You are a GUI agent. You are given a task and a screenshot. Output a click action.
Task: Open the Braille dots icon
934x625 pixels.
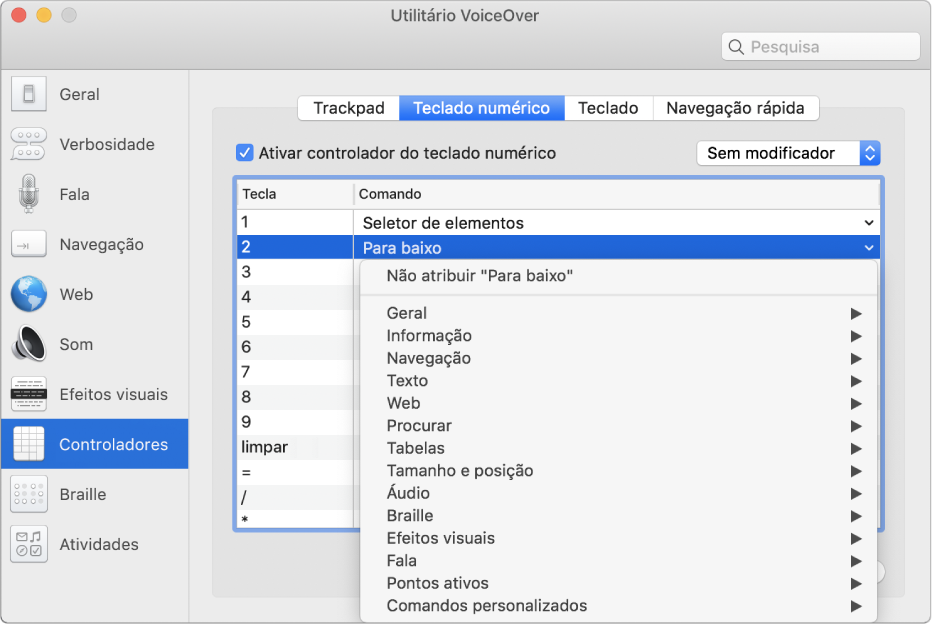pyautogui.click(x=29, y=494)
